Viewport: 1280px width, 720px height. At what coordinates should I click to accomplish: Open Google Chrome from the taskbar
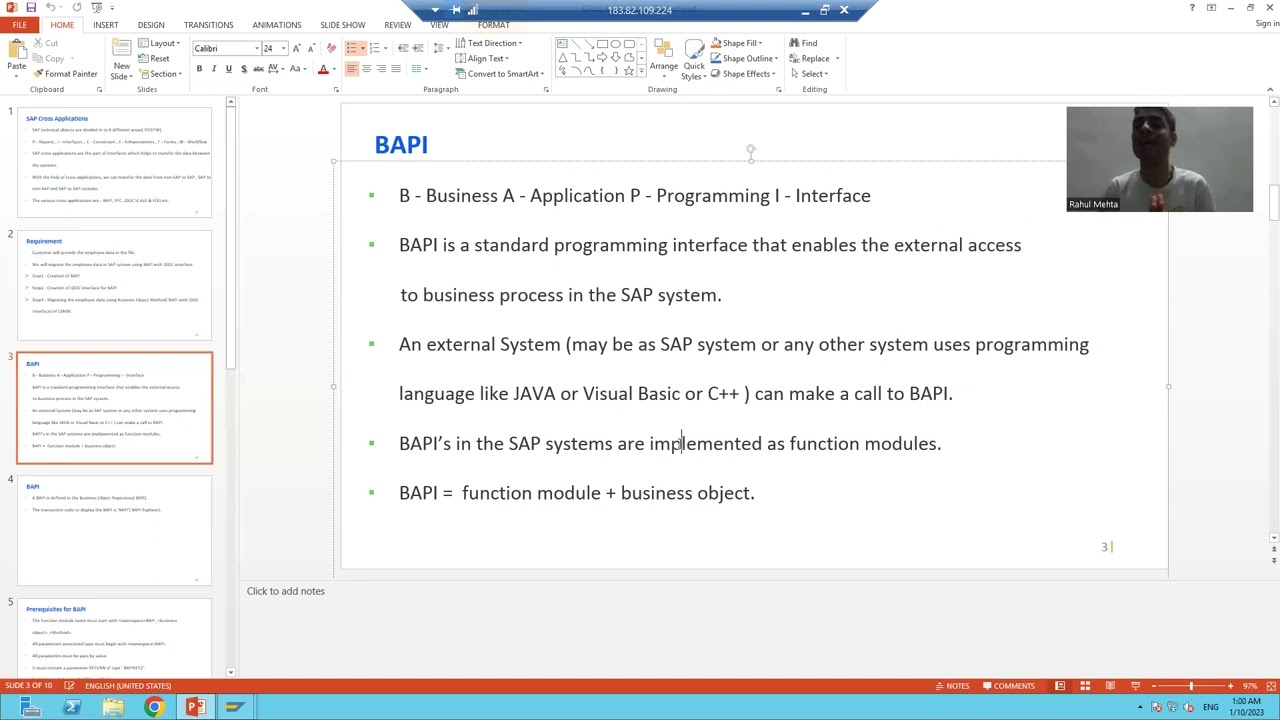(x=154, y=708)
